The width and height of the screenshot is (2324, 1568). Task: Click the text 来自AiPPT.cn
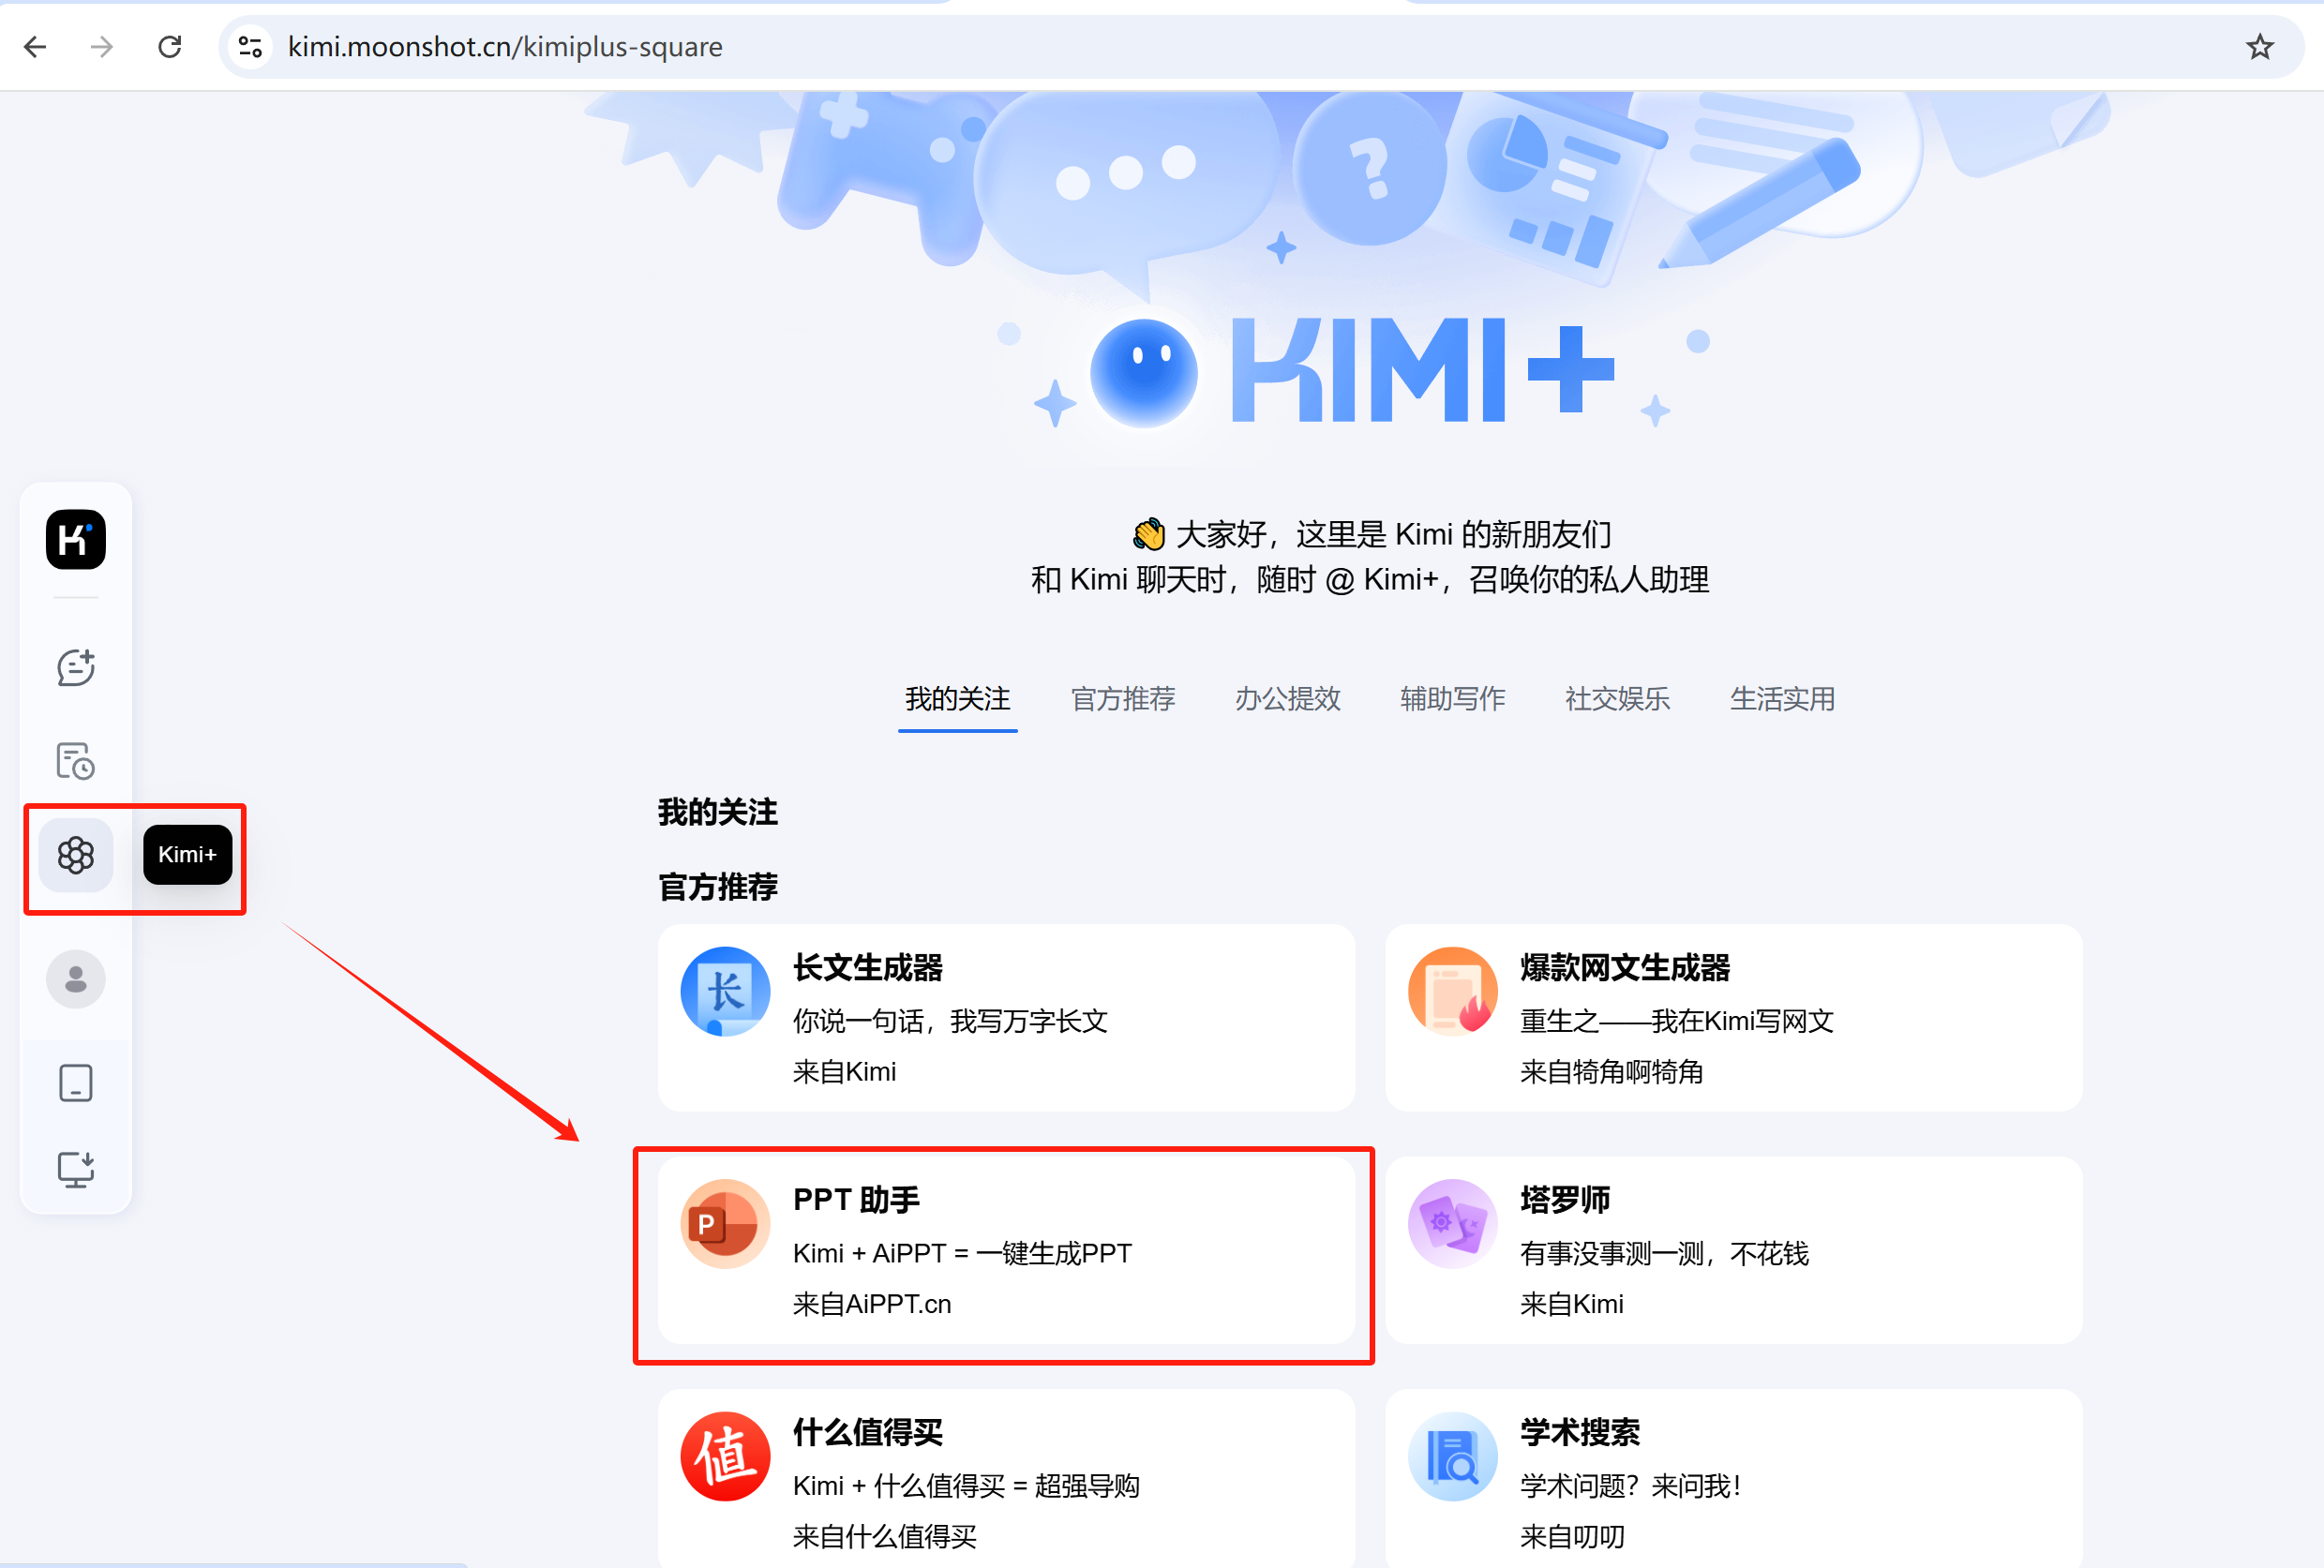872,1304
